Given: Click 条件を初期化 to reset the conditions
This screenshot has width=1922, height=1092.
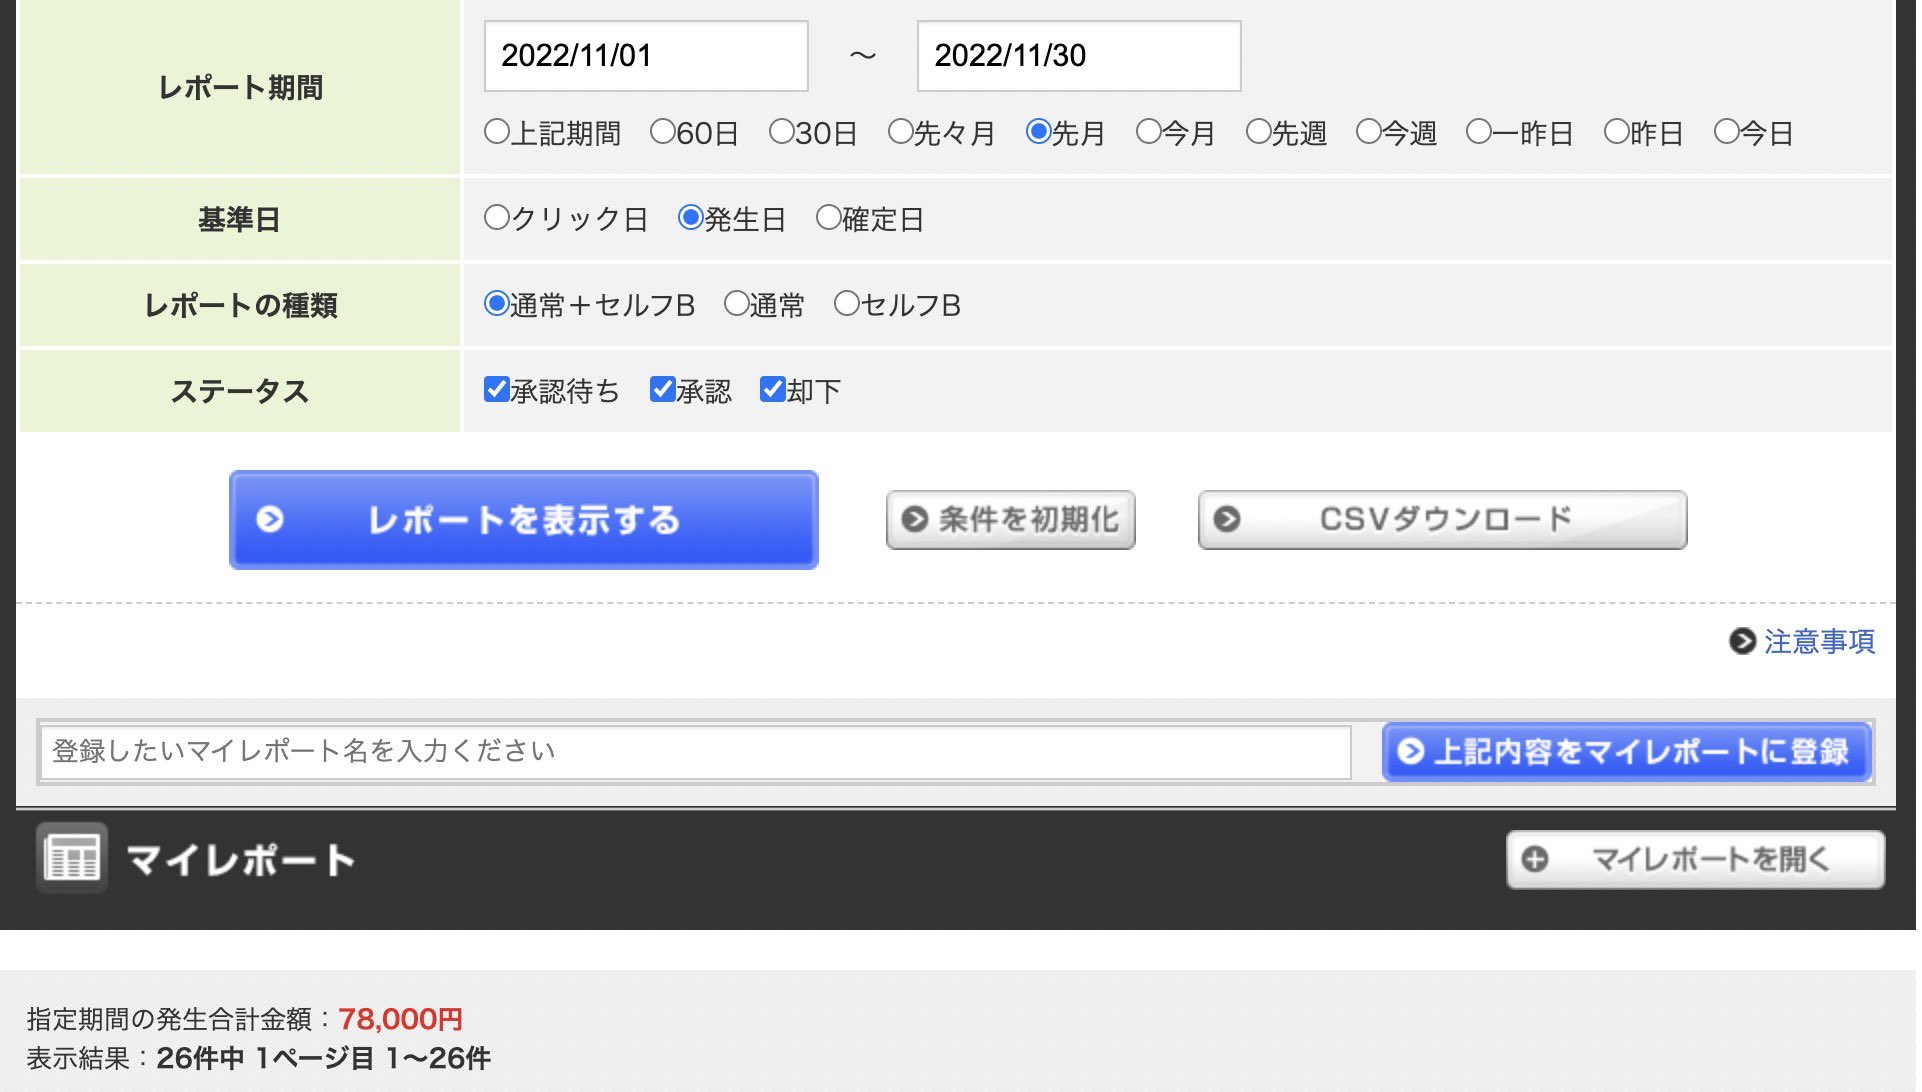Looking at the screenshot, I should coord(1010,520).
